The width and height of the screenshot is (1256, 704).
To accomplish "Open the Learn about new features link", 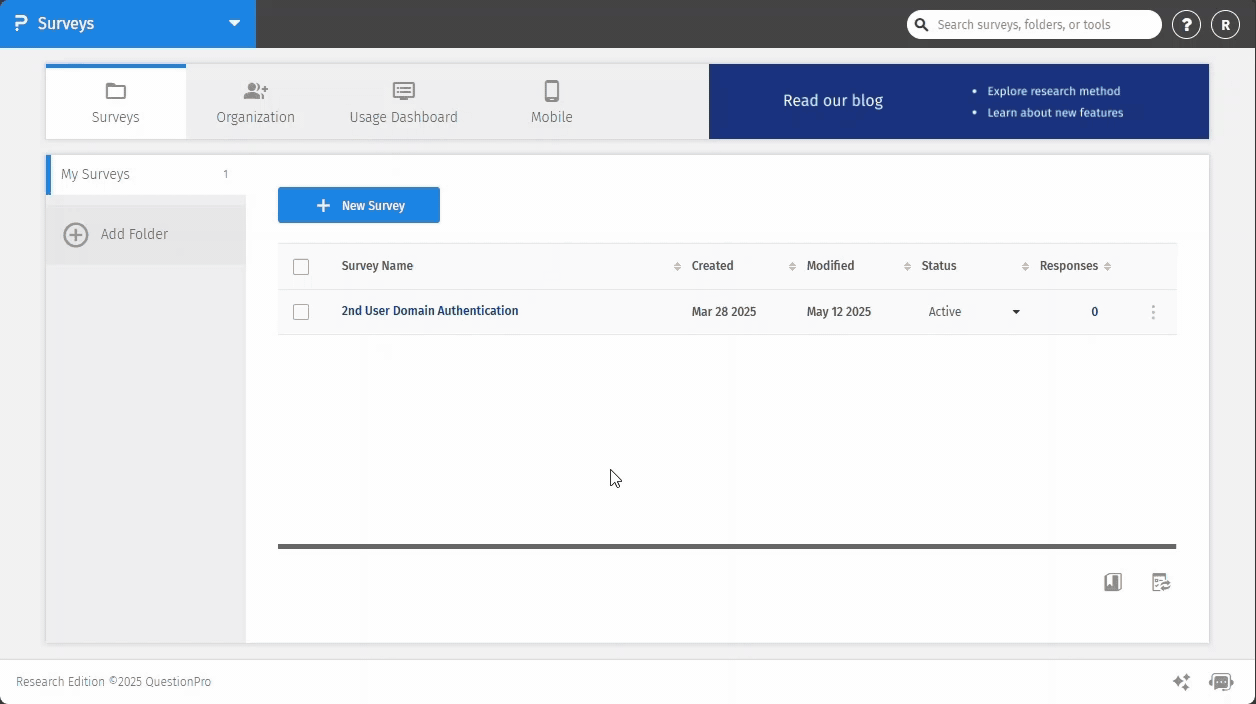I will click(x=1055, y=113).
